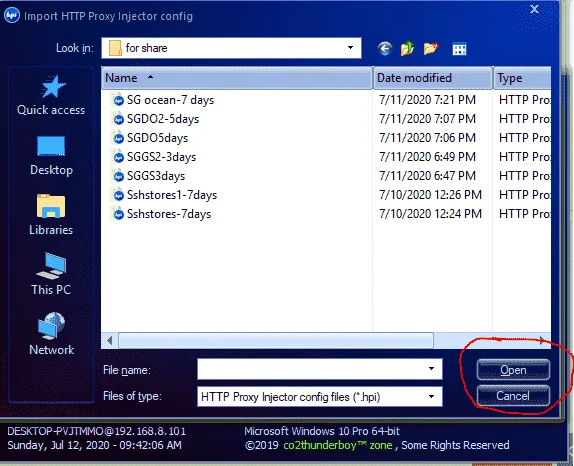Click 'DESKTOP-PVJTMMO@192.168.8.101' status text

[97, 431]
